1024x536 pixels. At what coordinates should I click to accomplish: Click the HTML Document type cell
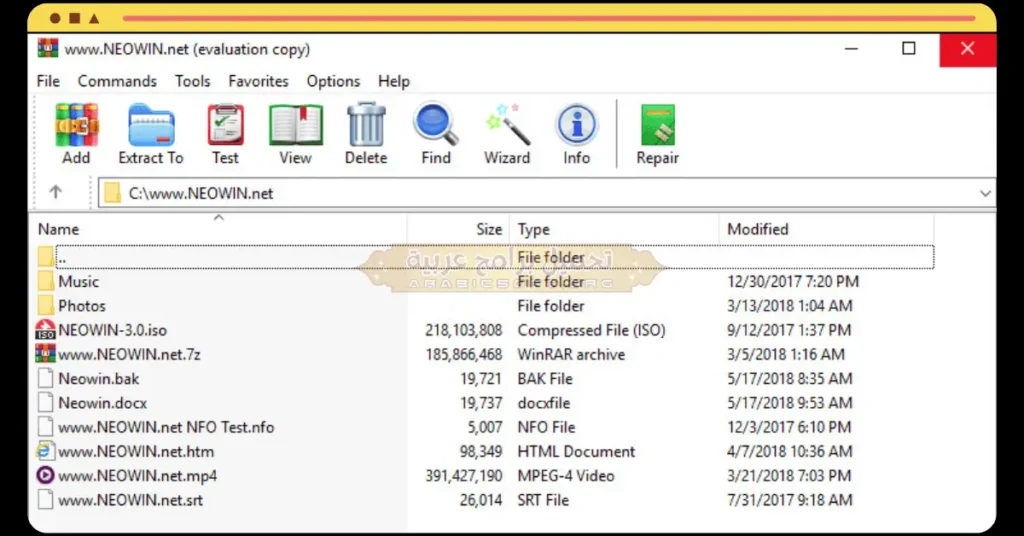coord(576,451)
